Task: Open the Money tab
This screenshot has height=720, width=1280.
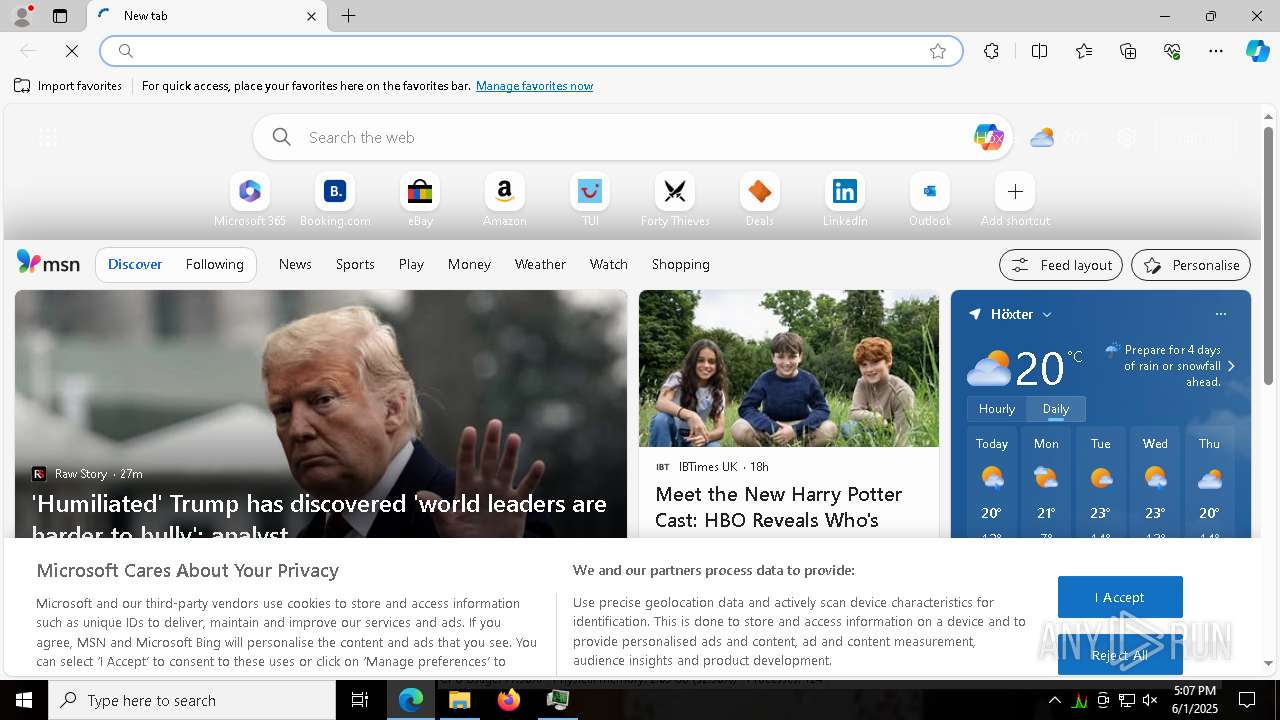Action: 469,264
